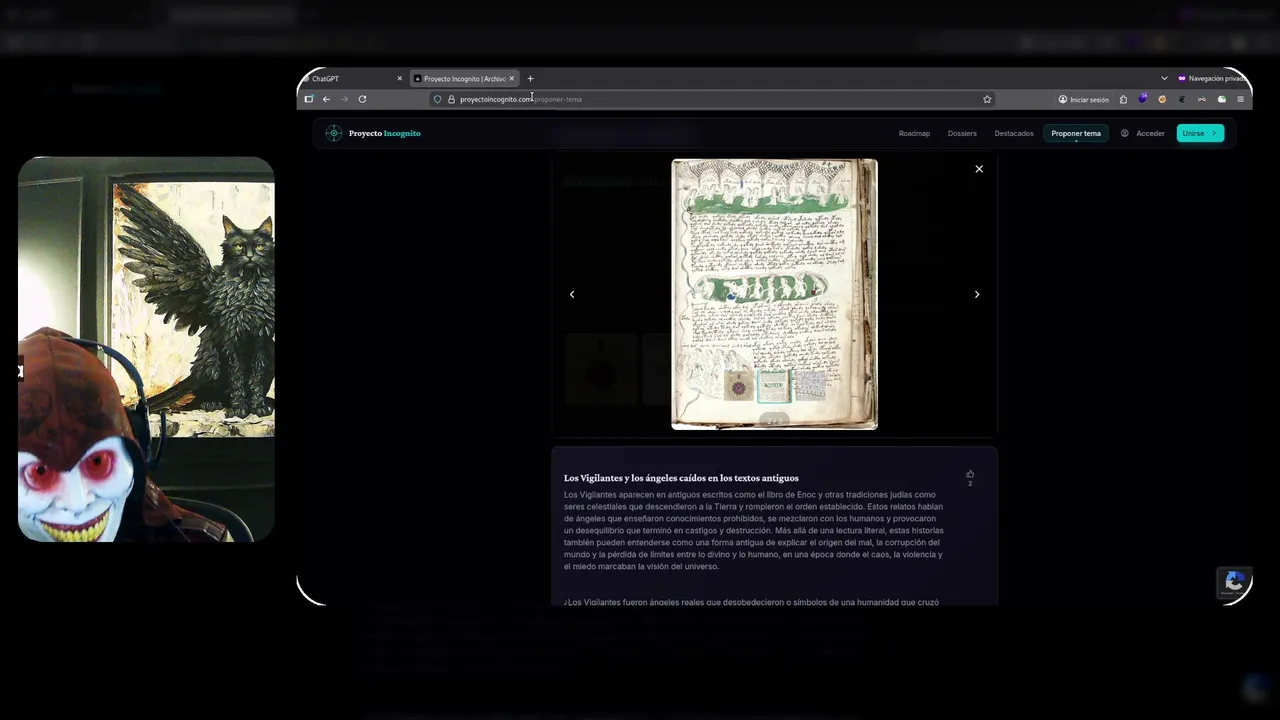1280x720 pixels.
Task: Open the Roadmap page
Action: point(914,133)
